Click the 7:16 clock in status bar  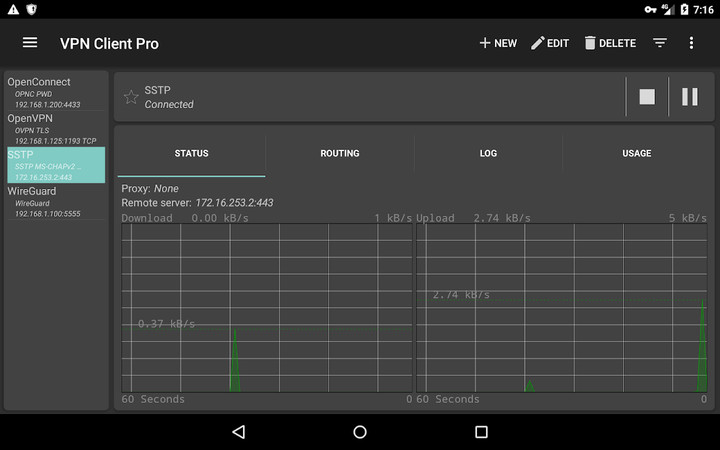pos(703,10)
